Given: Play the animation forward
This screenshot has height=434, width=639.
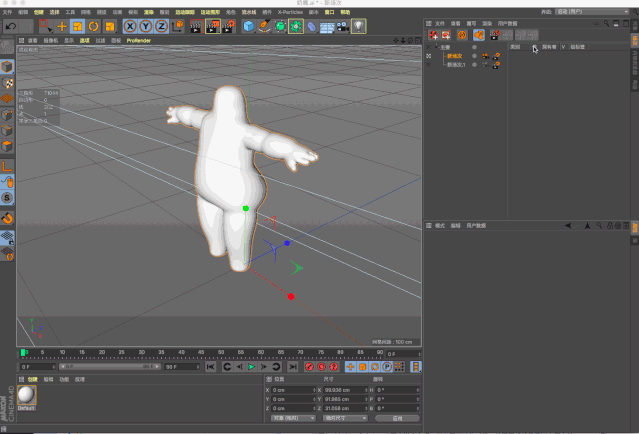Looking at the screenshot, I should coord(251,367).
